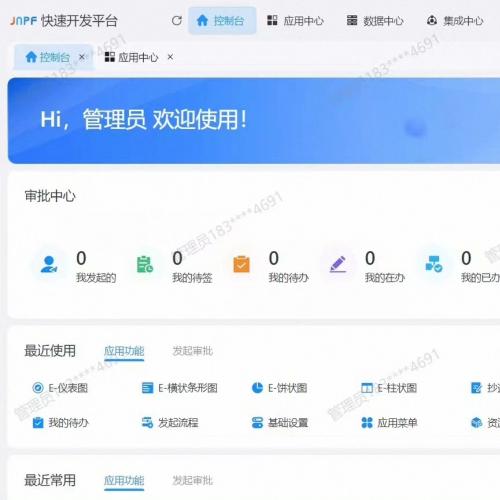Open the 应用菜单 shortcut

click(389, 423)
